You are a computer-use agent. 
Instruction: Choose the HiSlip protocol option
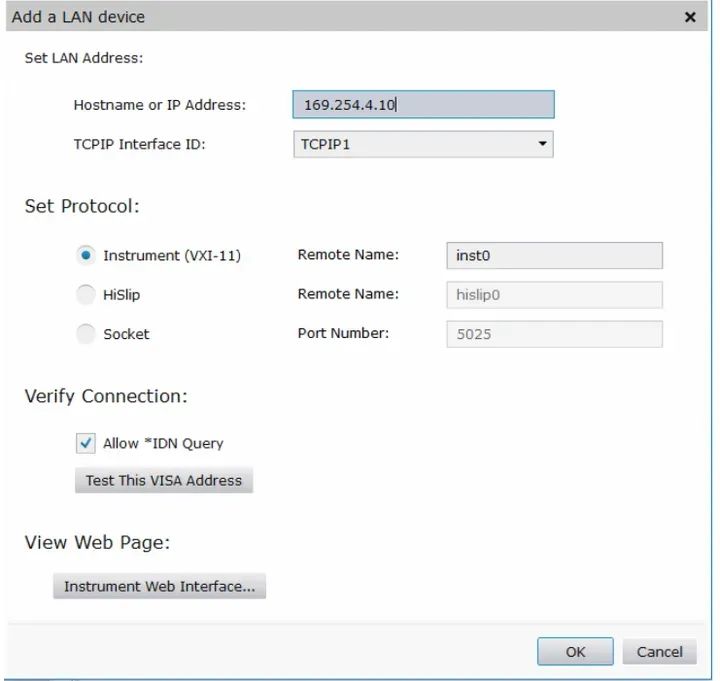(x=87, y=295)
